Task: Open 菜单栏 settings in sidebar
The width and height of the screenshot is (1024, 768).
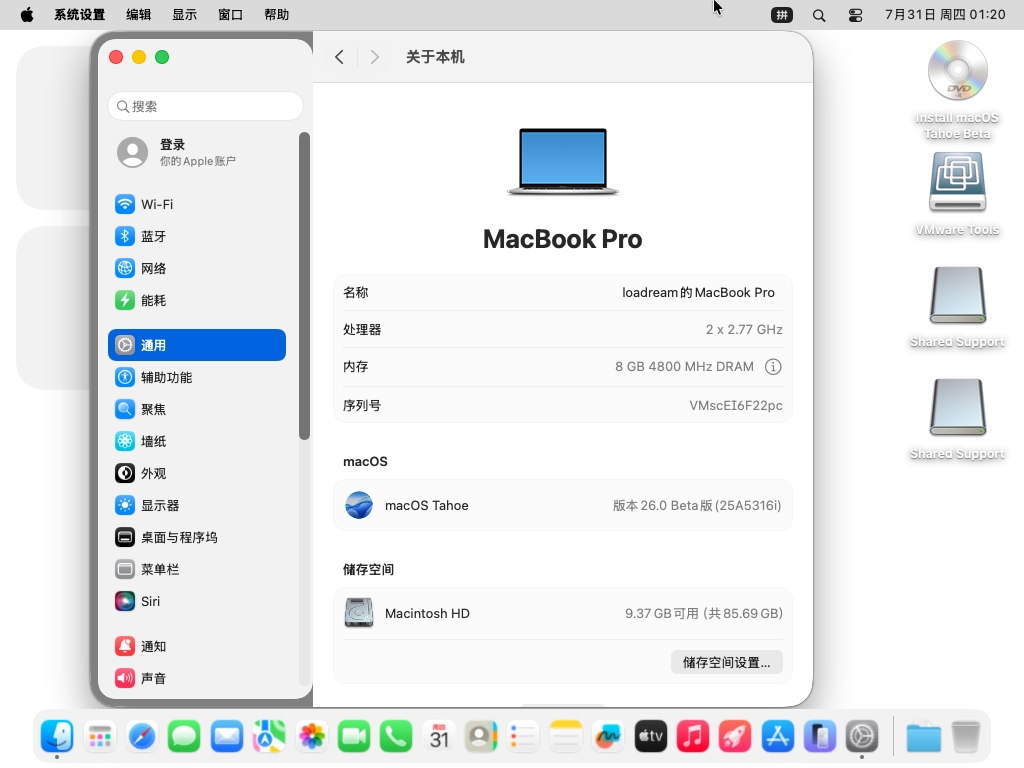Action: tap(197, 569)
